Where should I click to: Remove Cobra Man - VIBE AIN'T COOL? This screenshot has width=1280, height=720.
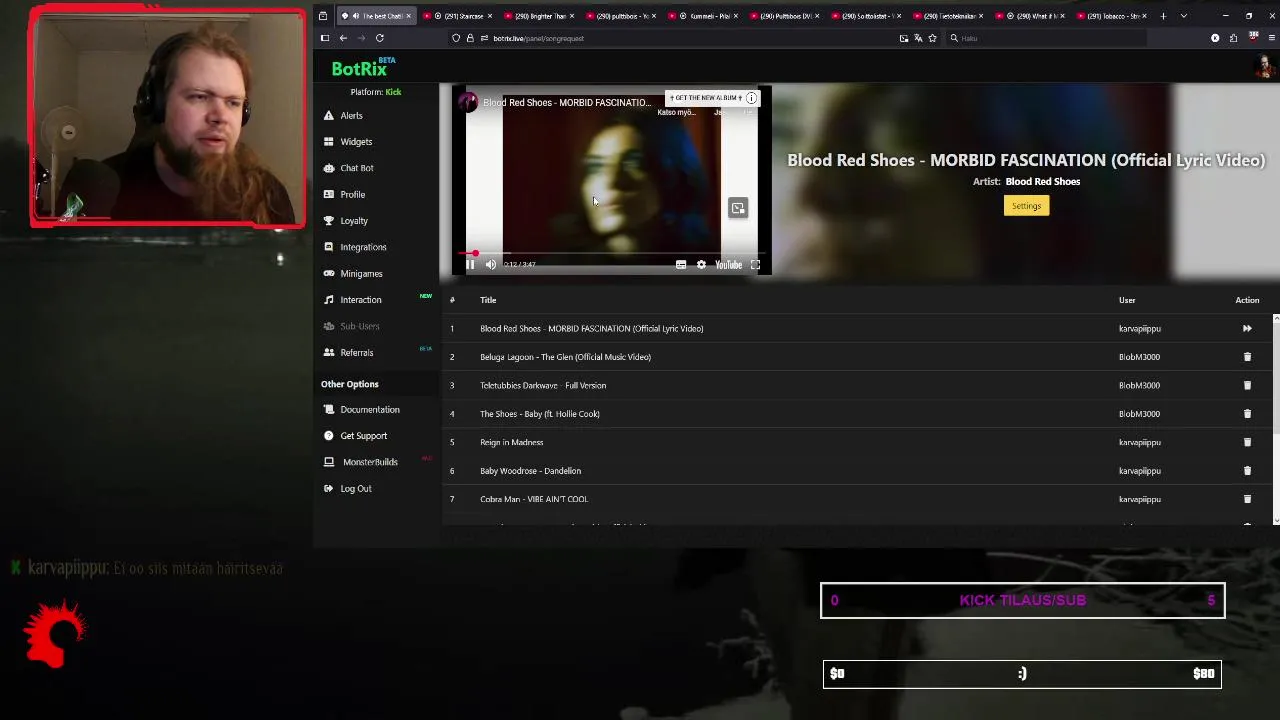point(1247,499)
